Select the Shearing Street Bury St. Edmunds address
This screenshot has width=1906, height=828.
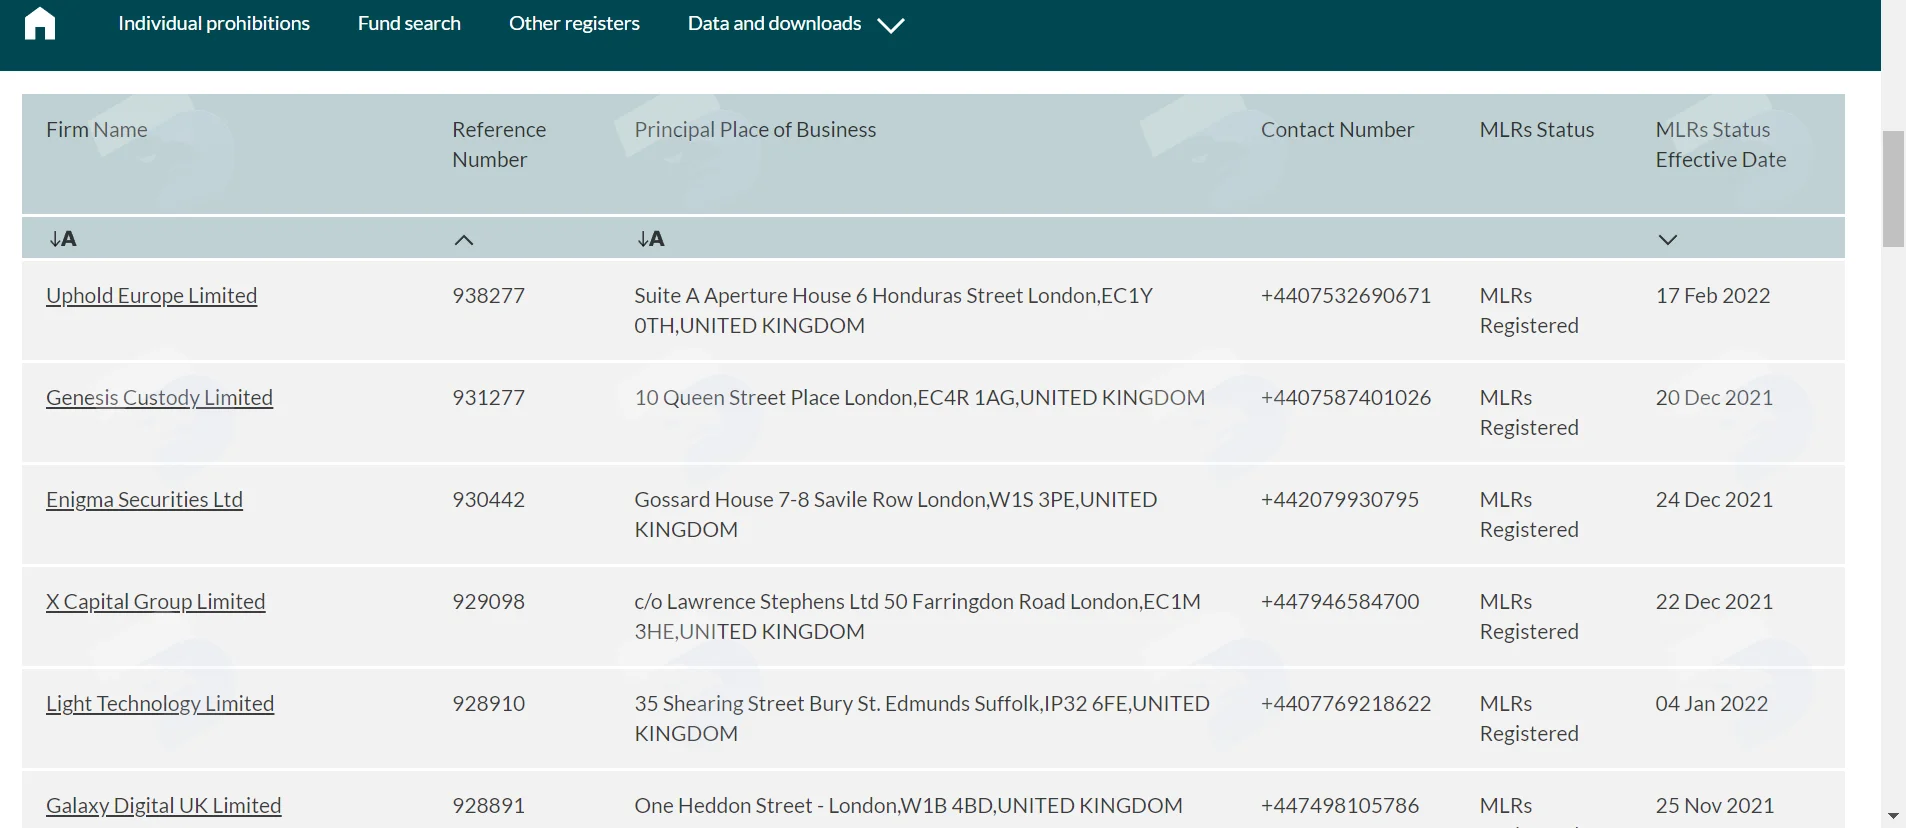[x=922, y=719]
